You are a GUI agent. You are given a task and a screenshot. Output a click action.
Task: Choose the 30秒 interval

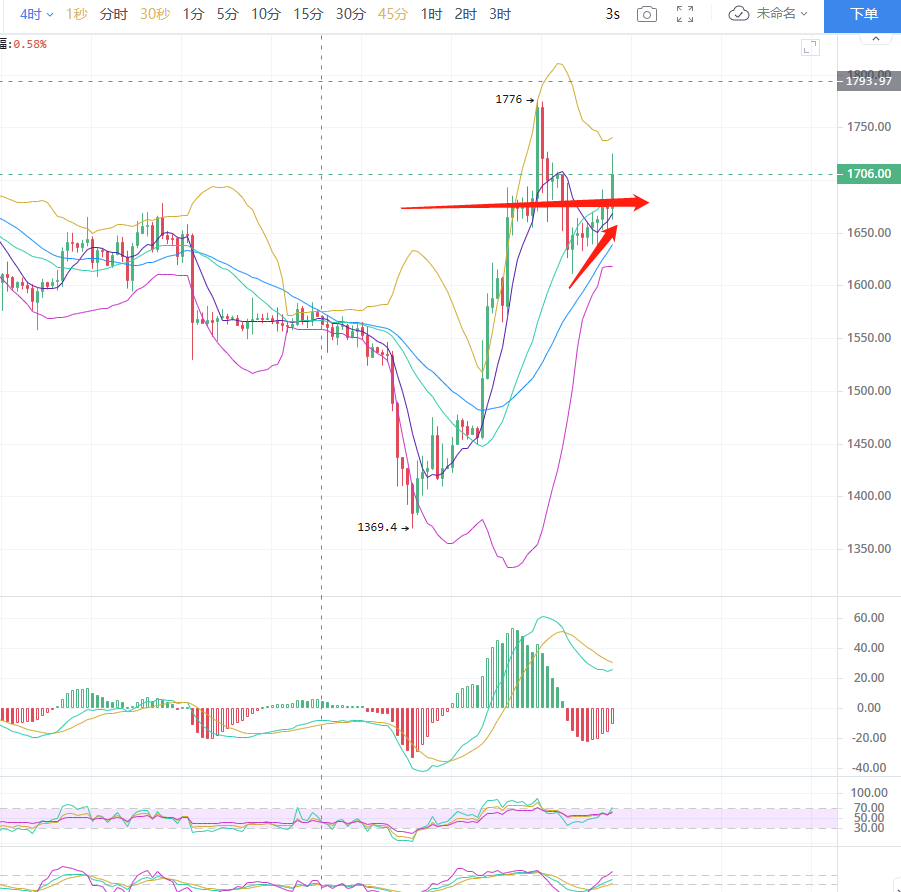point(154,14)
